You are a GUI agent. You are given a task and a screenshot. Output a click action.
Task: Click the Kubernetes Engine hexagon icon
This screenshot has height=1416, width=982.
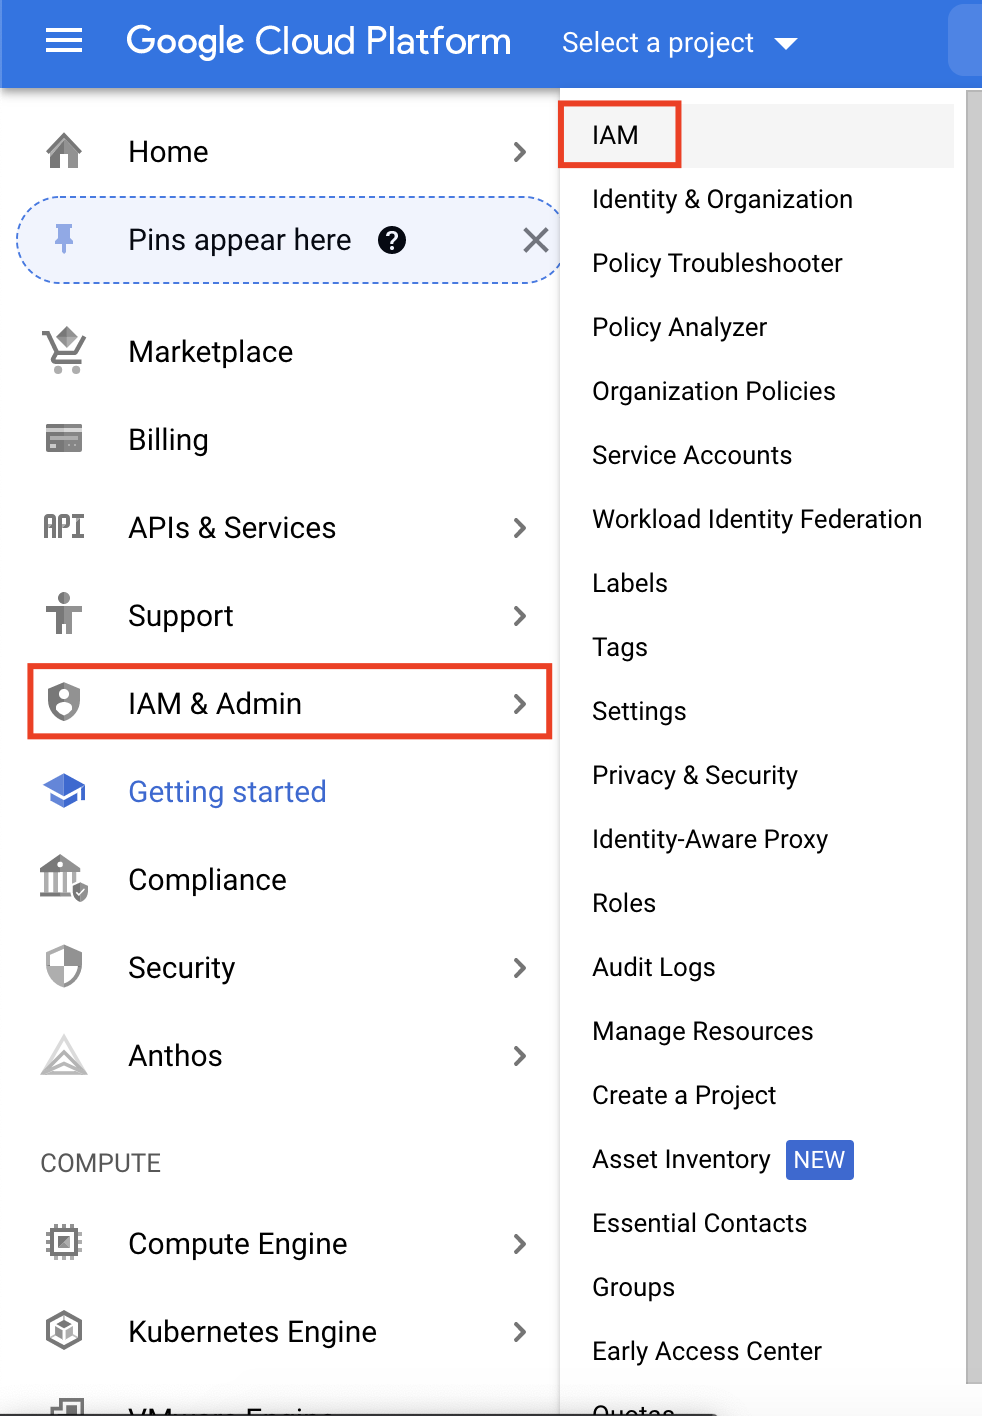coord(64,1330)
